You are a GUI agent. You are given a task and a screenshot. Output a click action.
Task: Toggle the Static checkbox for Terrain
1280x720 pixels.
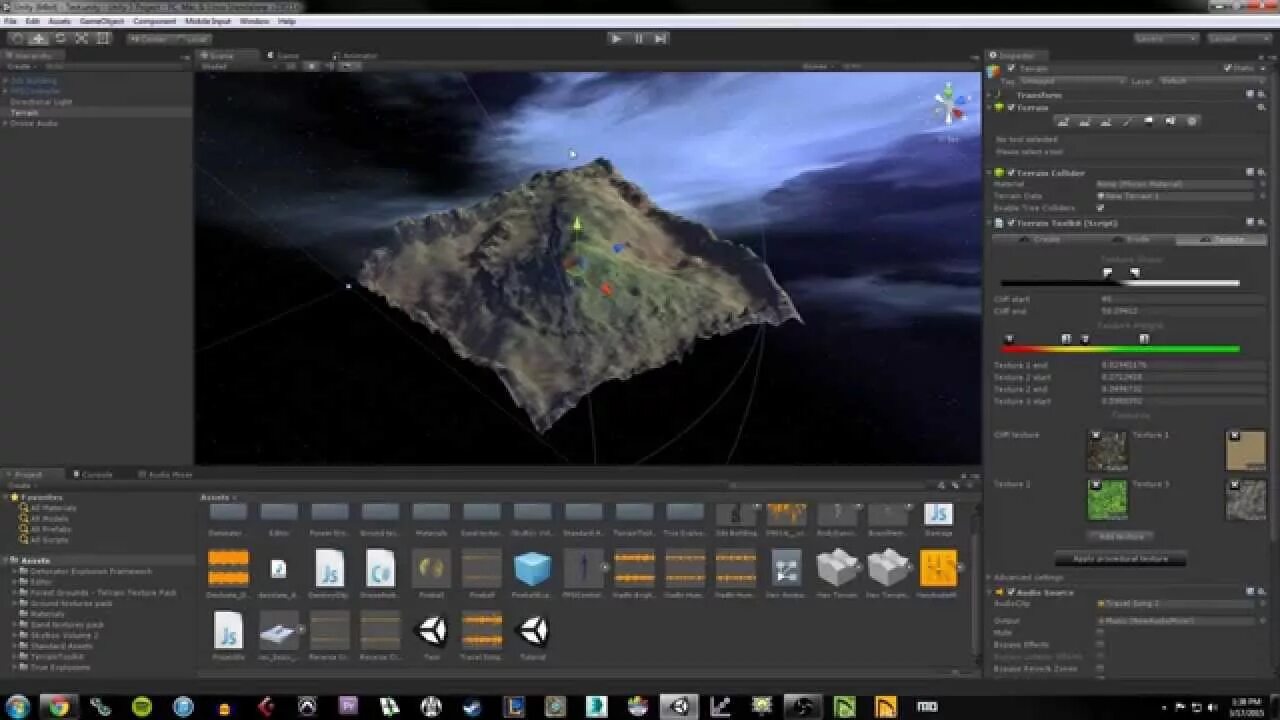(x=1227, y=67)
